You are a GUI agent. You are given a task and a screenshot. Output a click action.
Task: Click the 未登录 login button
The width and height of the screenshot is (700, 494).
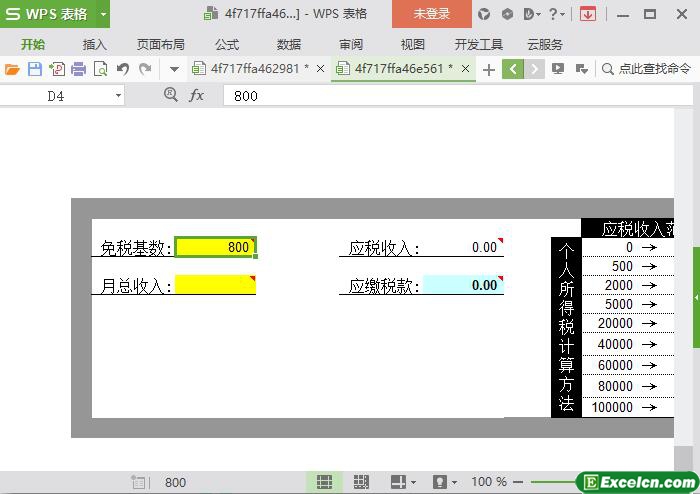pyautogui.click(x=431, y=14)
